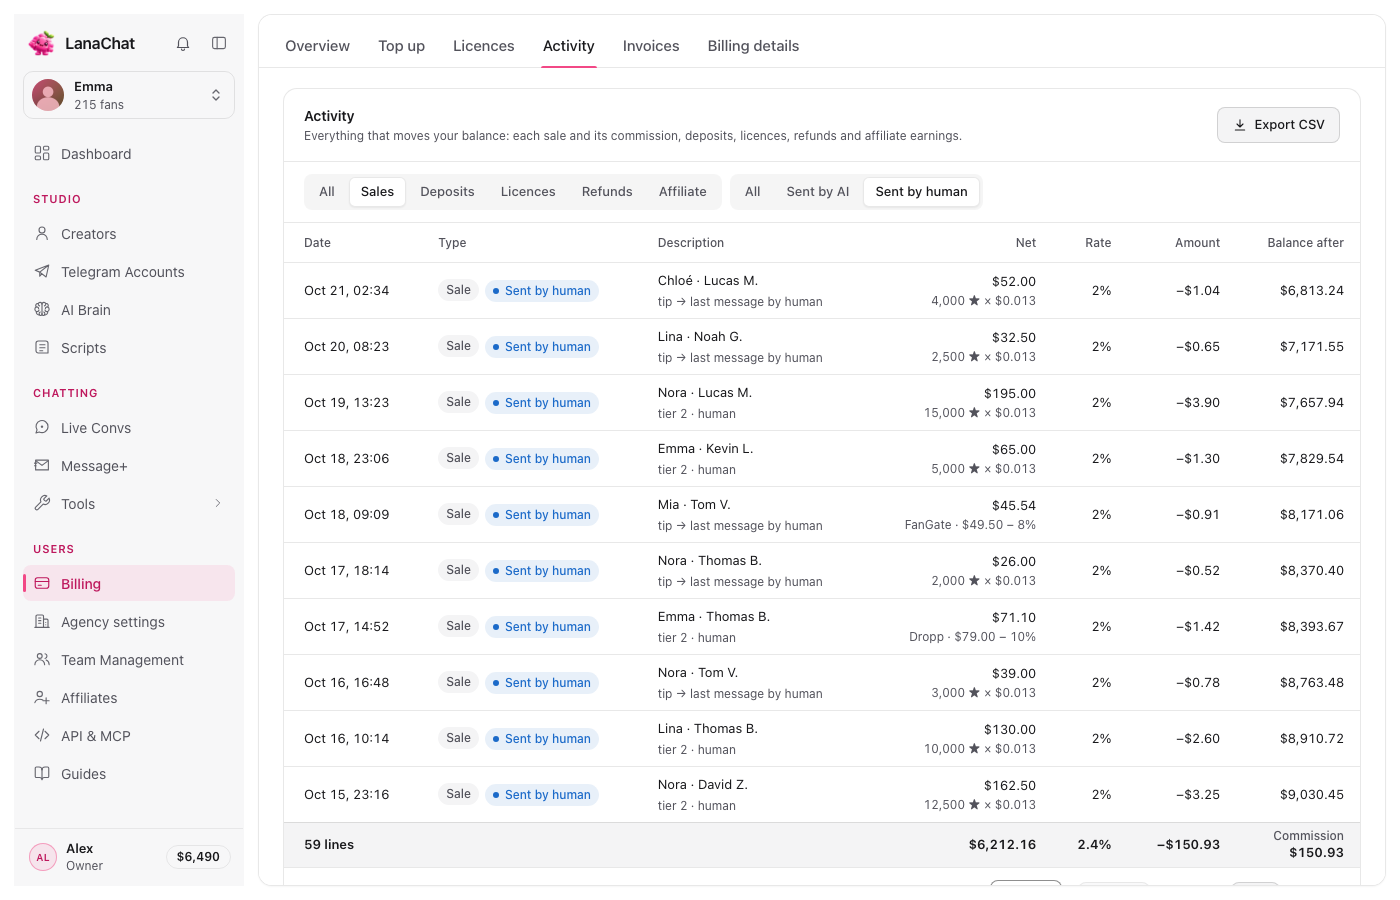Filter activity by Deposits
Screen dimensions: 1400x900
coord(447,192)
